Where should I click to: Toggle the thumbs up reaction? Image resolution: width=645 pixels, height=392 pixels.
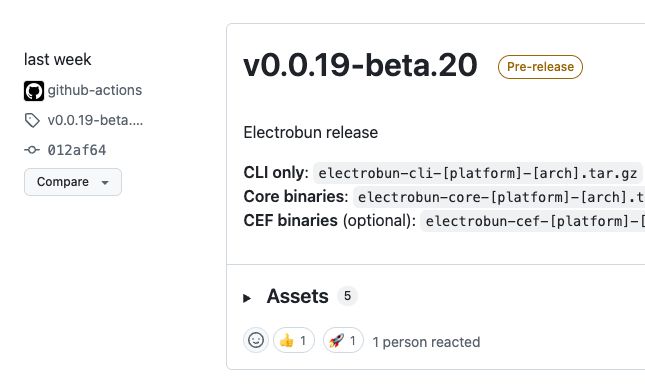(x=294, y=340)
